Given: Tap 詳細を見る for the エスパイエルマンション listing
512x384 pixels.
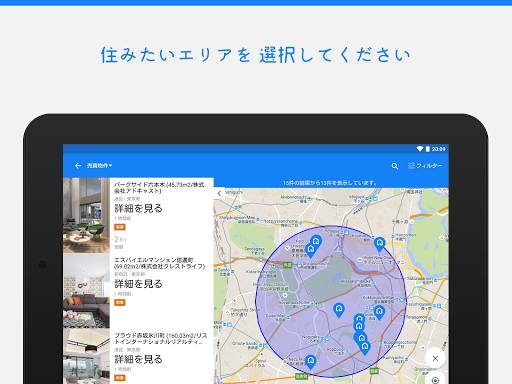Looking at the screenshot, I should (138, 284).
